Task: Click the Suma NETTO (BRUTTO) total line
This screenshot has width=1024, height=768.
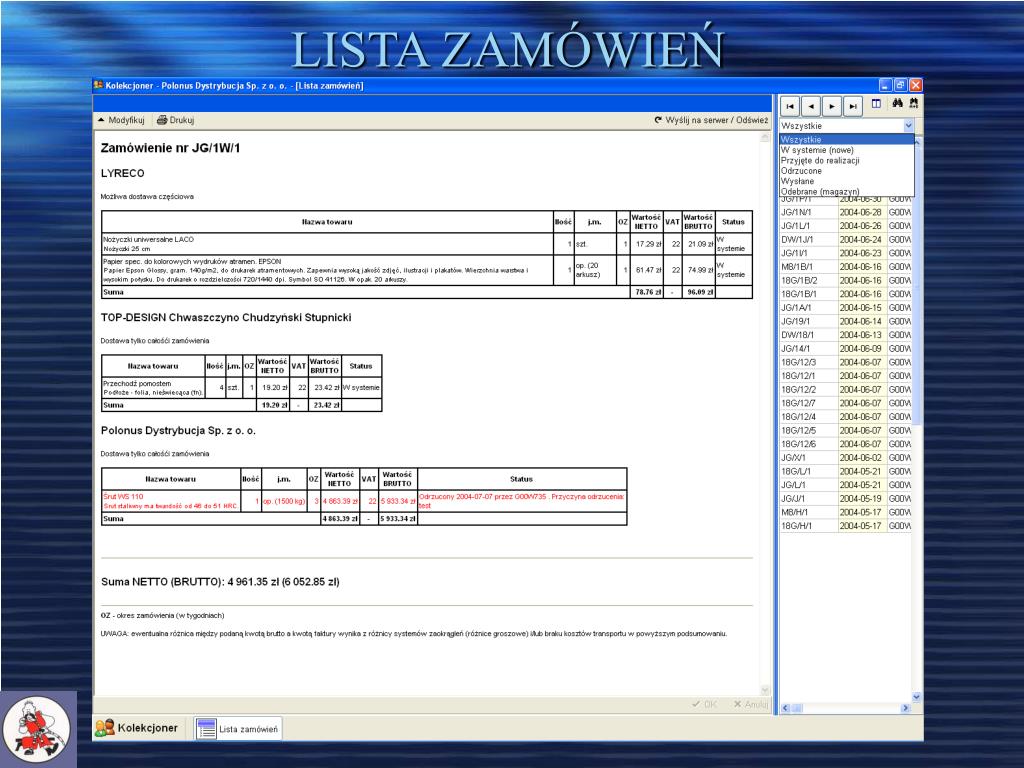Action: tap(220, 582)
